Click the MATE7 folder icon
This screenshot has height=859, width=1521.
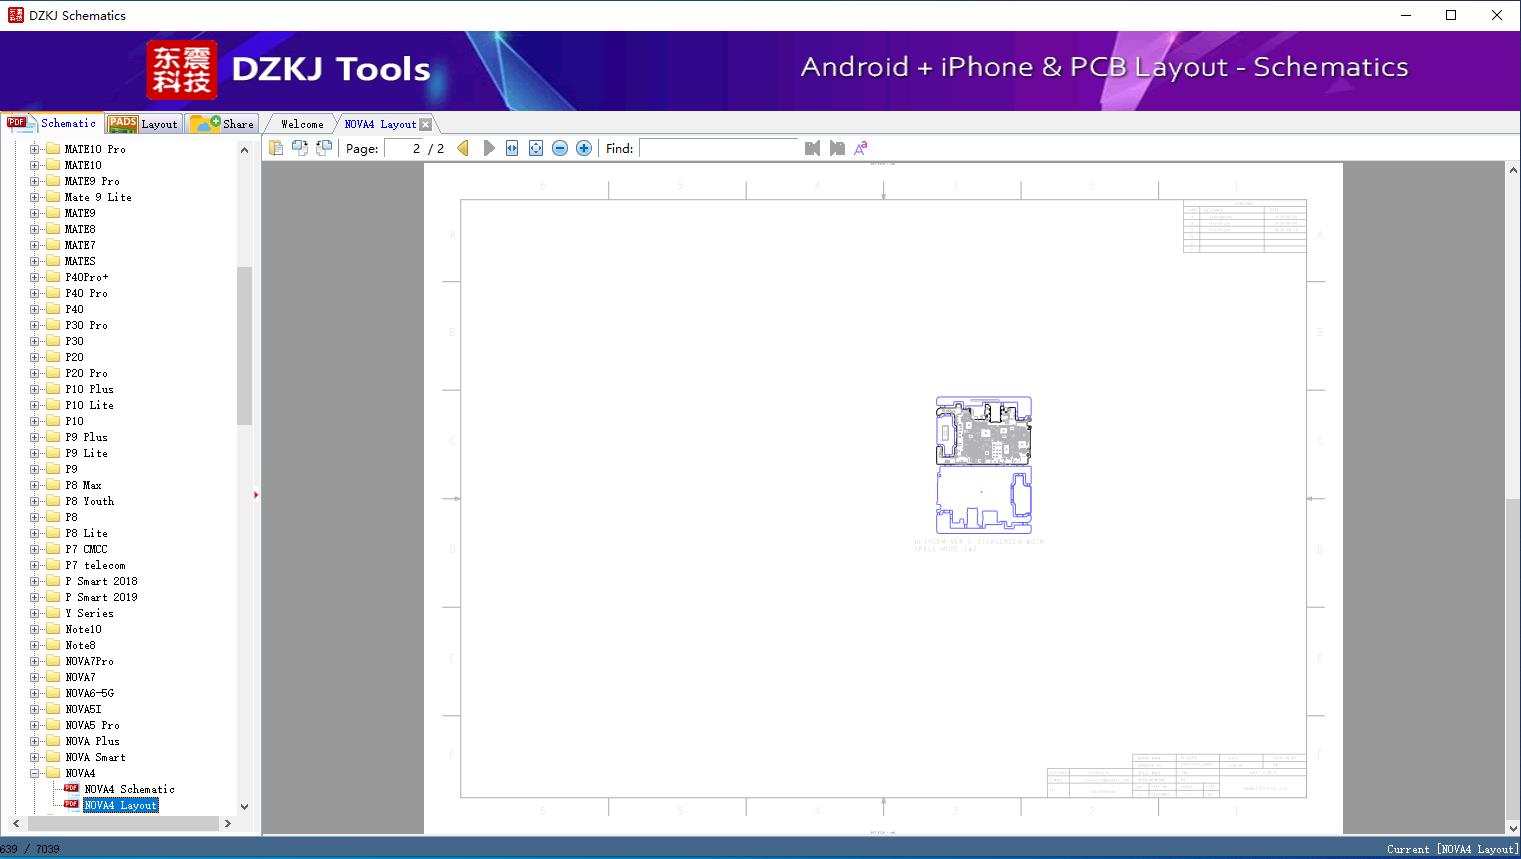pyautogui.click(x=53, y=245)
